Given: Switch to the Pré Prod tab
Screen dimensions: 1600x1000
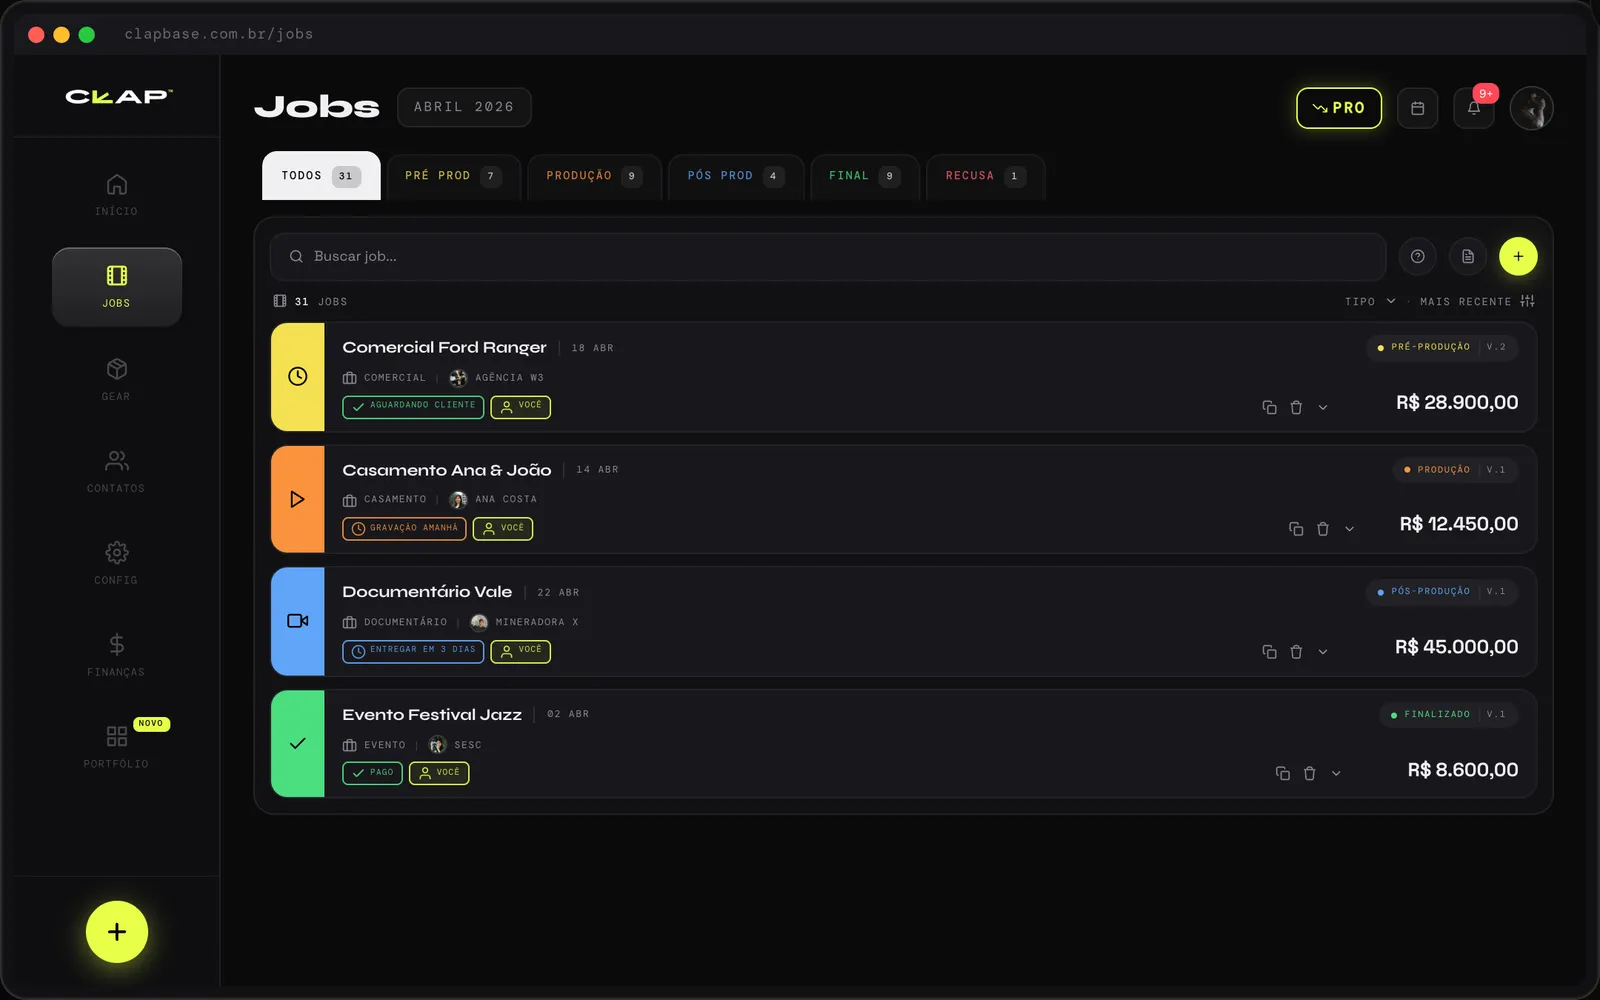Looking at the screenshot, I should tap(453, 176).
